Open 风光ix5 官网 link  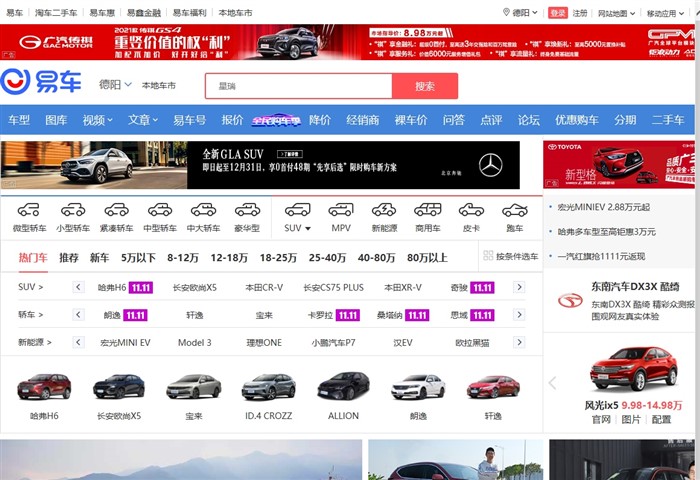601,420
